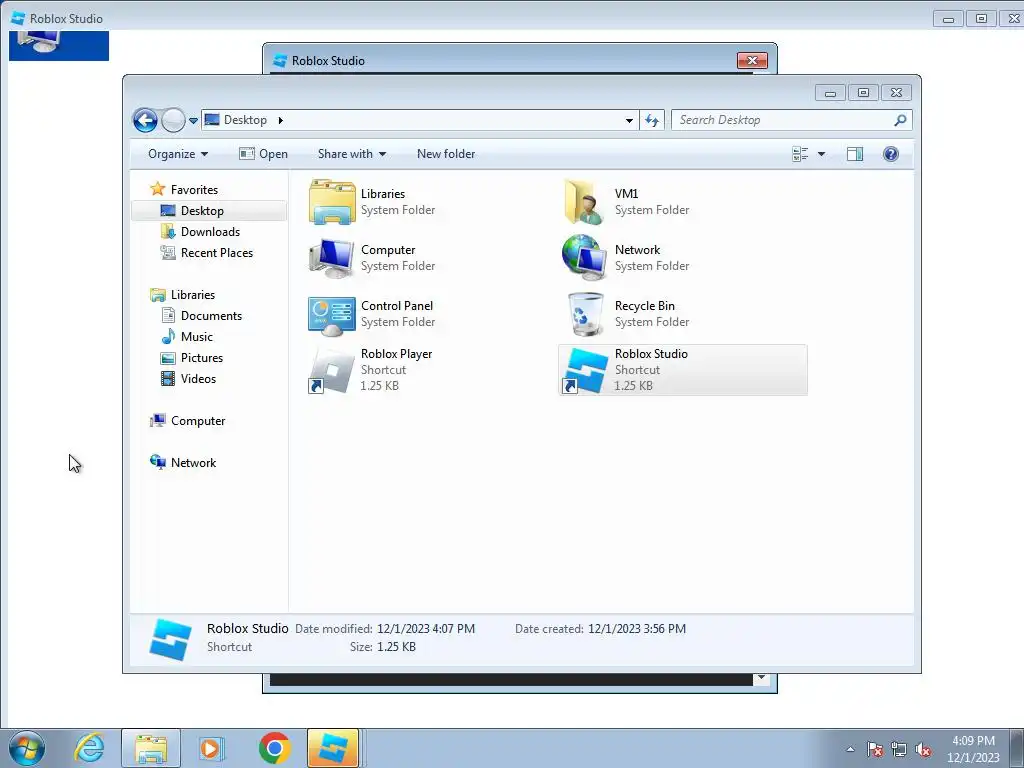Open Google Chrome from the taskbar
The image size is (1024, 768).
coord(274,748)
